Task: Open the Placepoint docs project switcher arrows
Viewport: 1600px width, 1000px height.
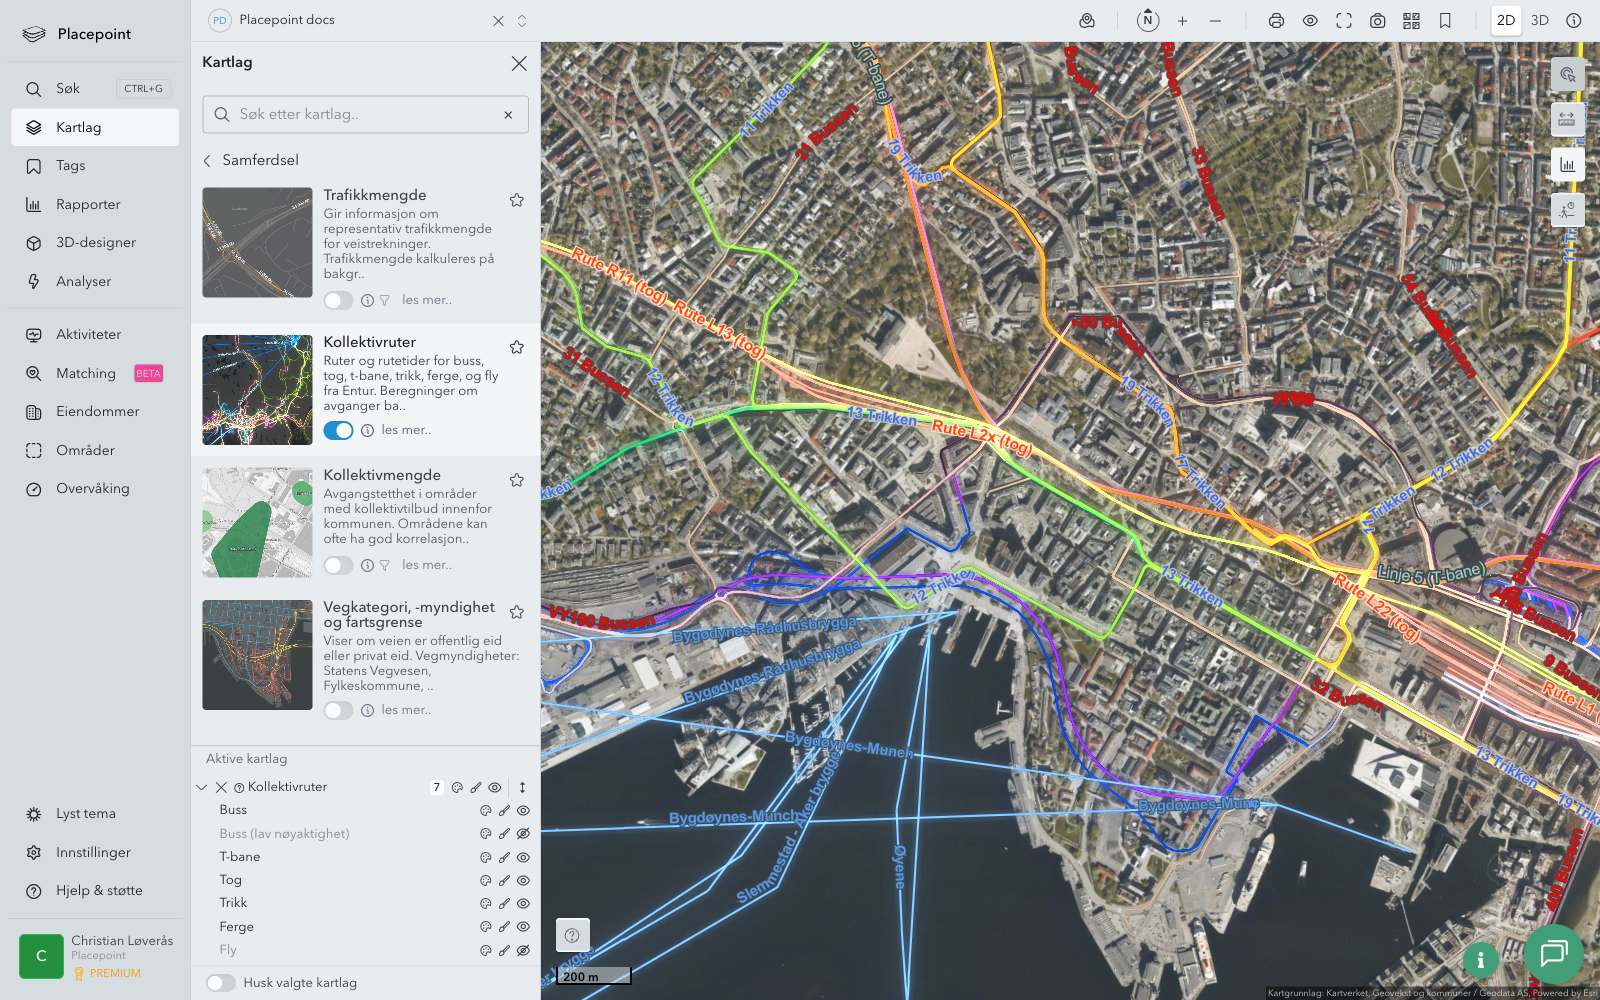Action: pos(522,21)
